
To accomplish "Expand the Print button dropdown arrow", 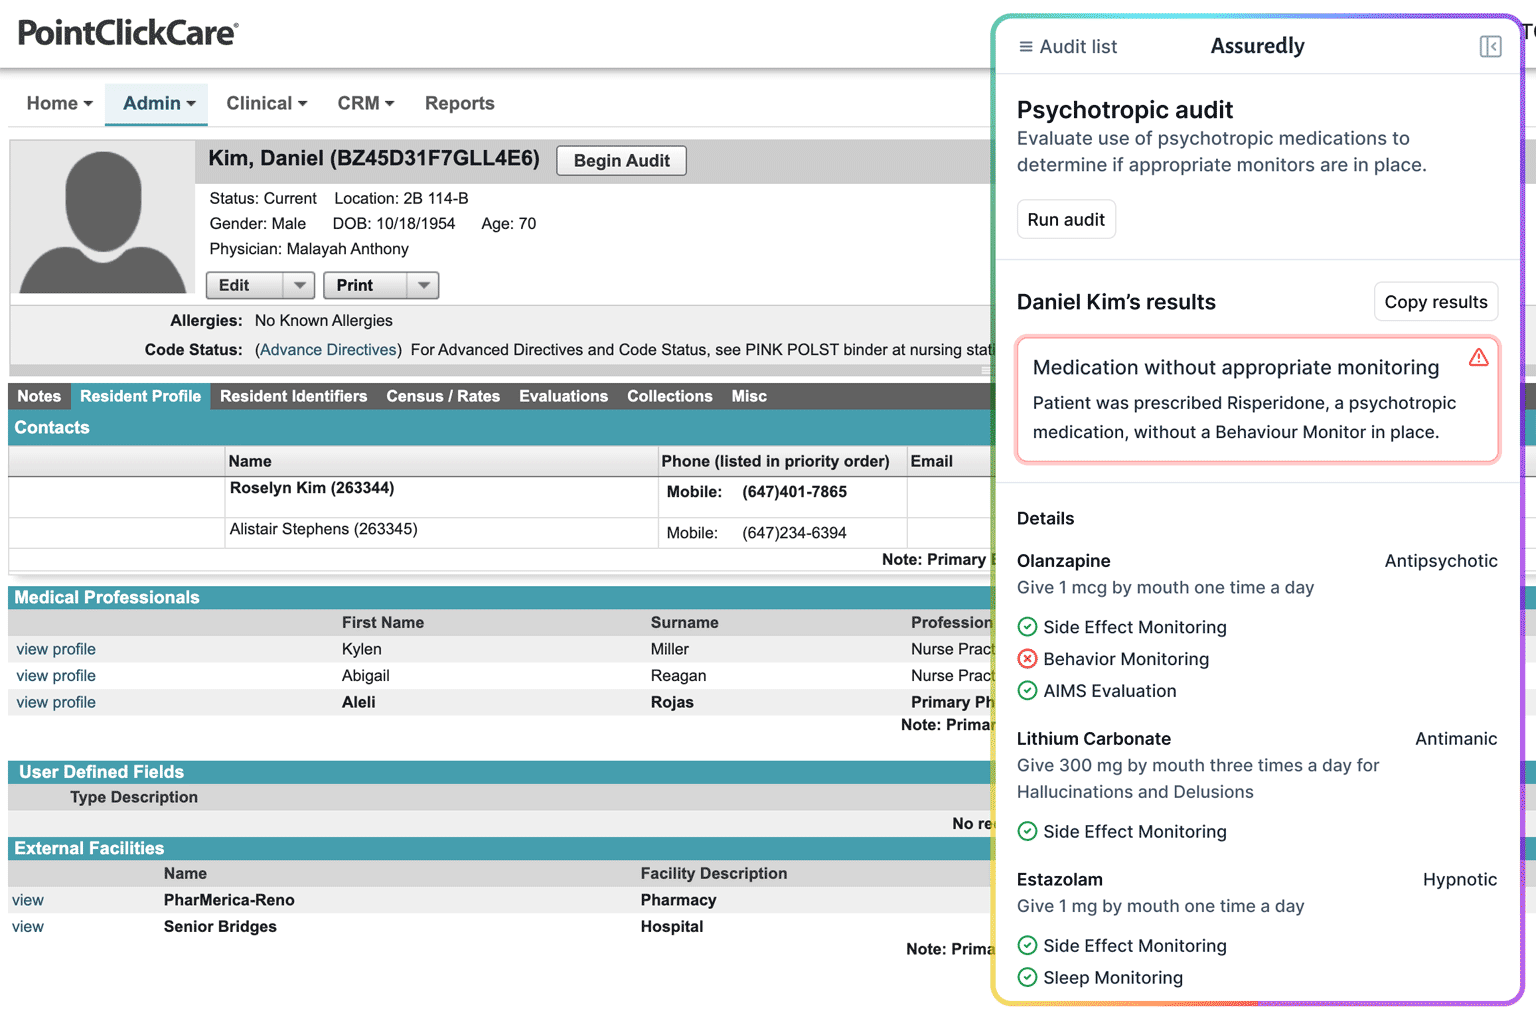I will [x=423, y=286].
